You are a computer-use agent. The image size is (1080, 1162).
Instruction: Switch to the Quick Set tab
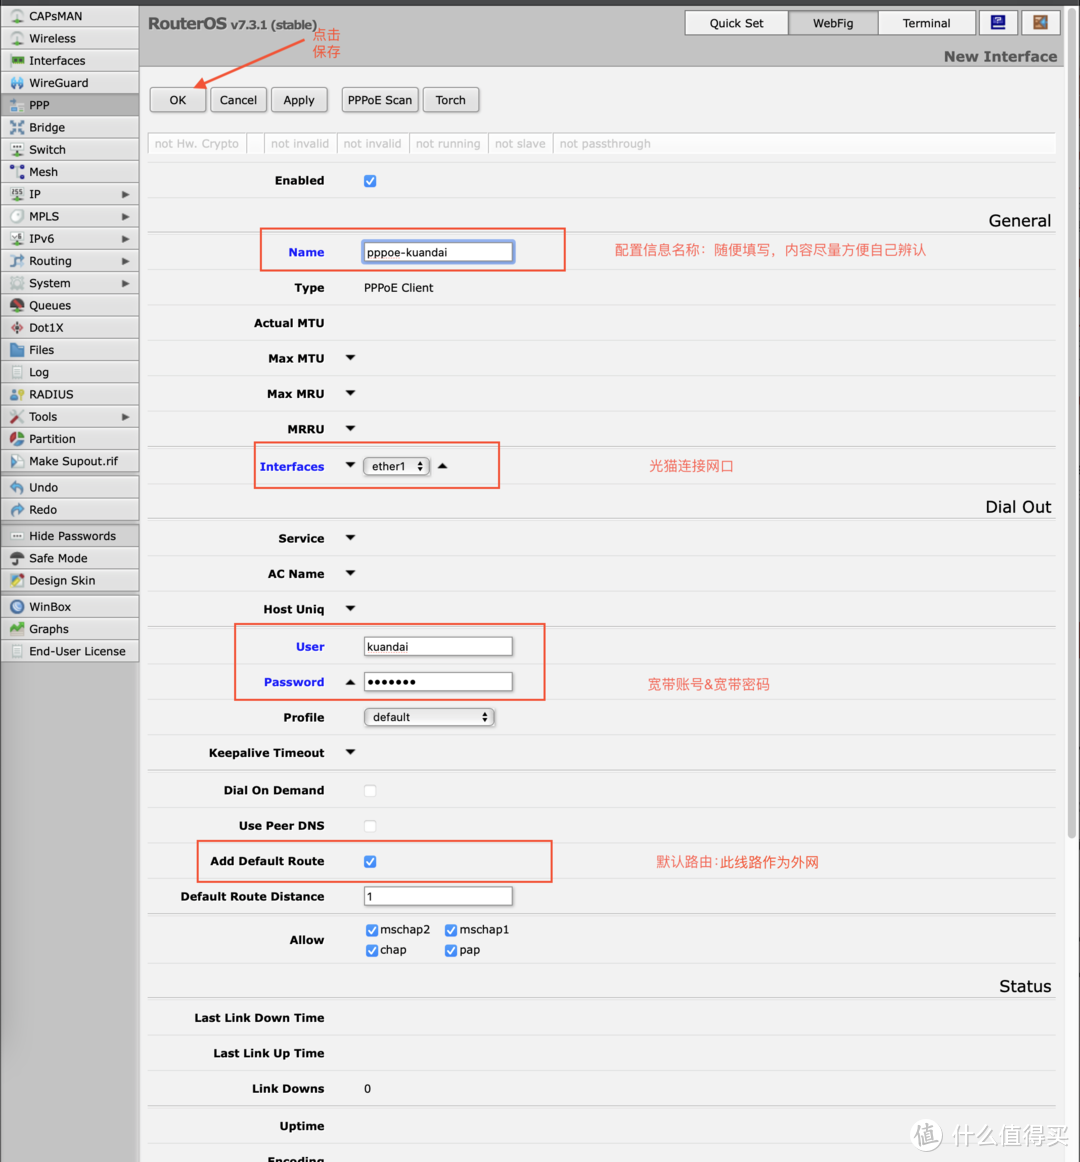(x=736, y=23)
